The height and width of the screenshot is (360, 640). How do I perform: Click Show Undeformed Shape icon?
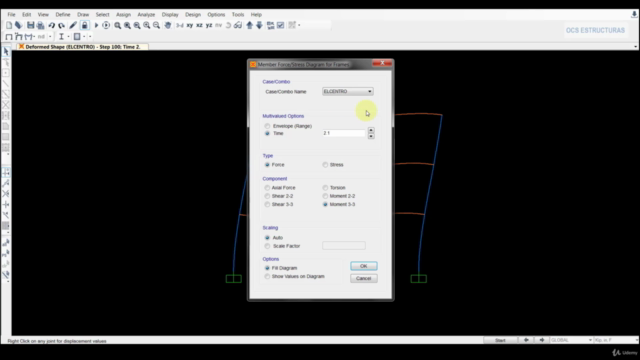pos(9,37)
